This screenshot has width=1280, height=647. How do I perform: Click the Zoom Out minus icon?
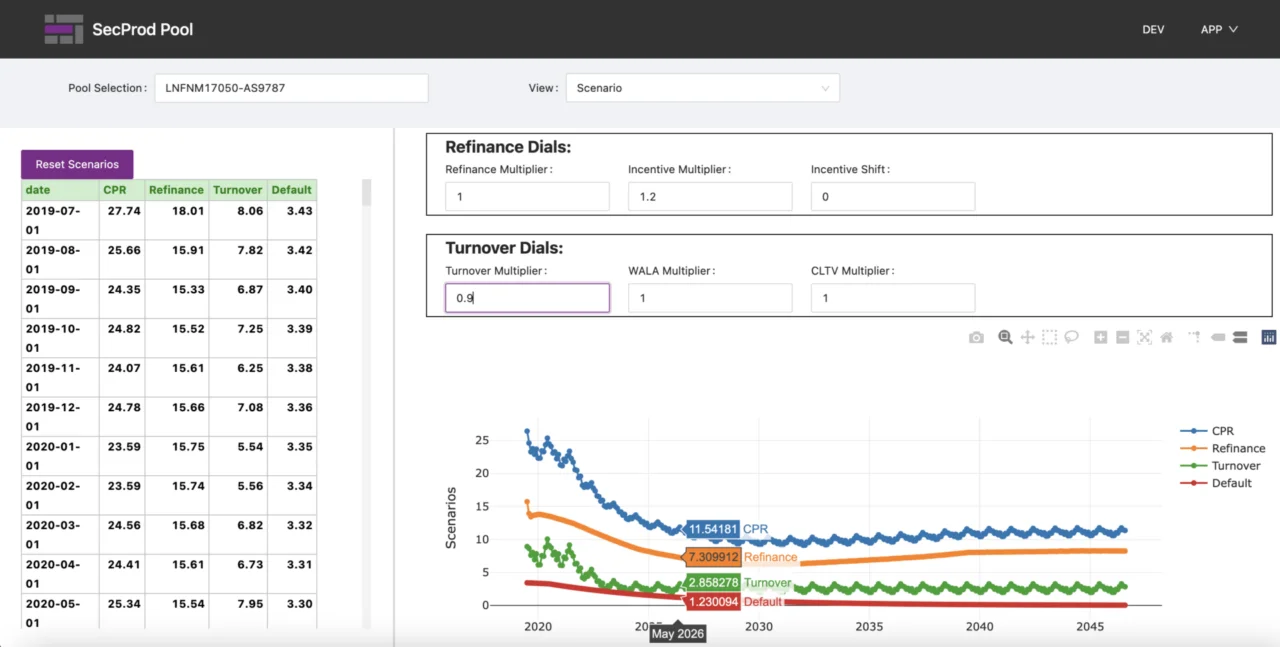tap(1122, 338)
